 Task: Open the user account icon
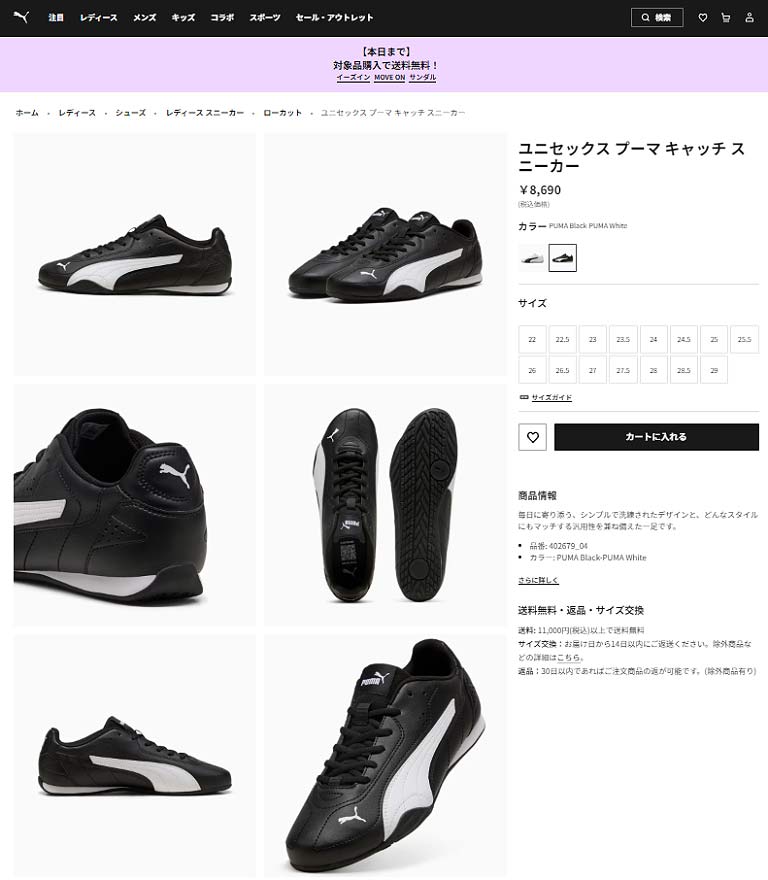[749, 18]
